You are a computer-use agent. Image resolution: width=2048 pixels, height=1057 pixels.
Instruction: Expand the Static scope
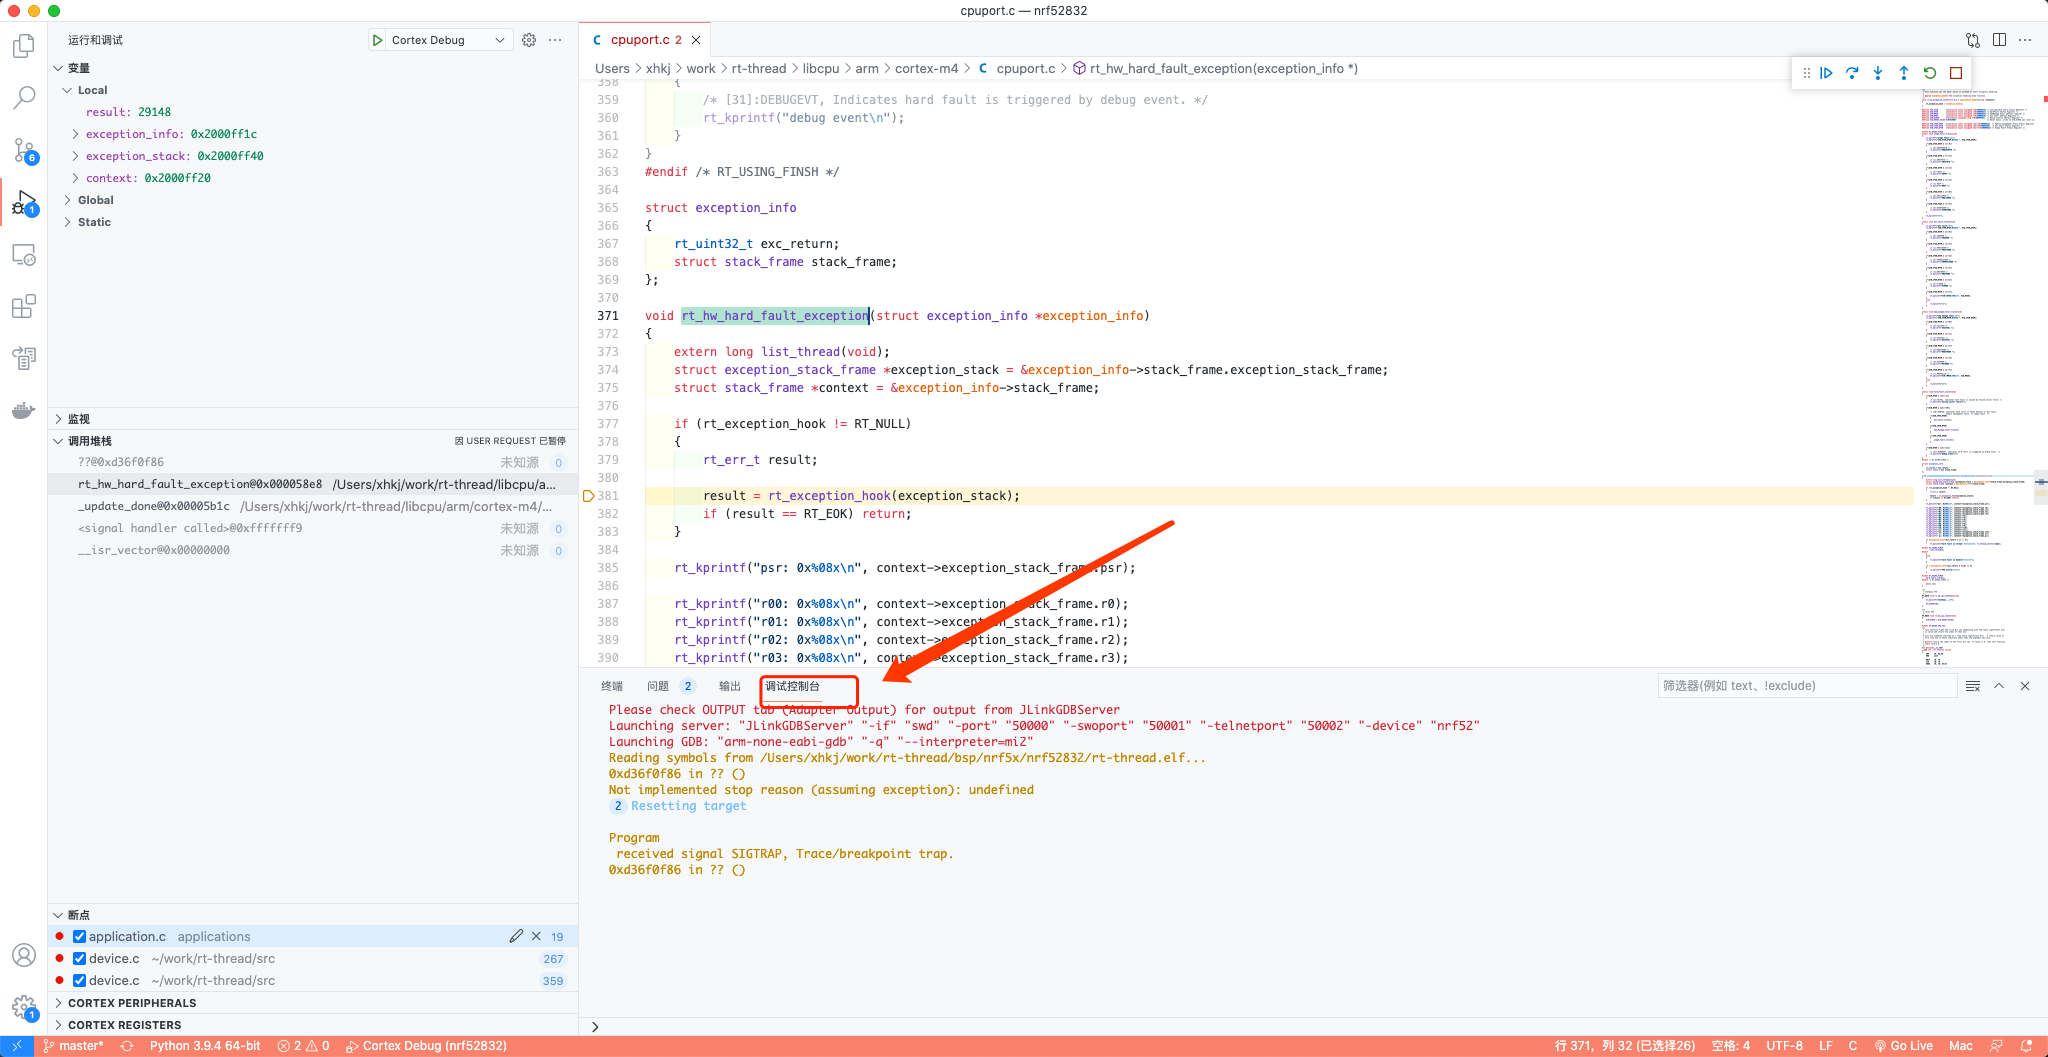67,222
